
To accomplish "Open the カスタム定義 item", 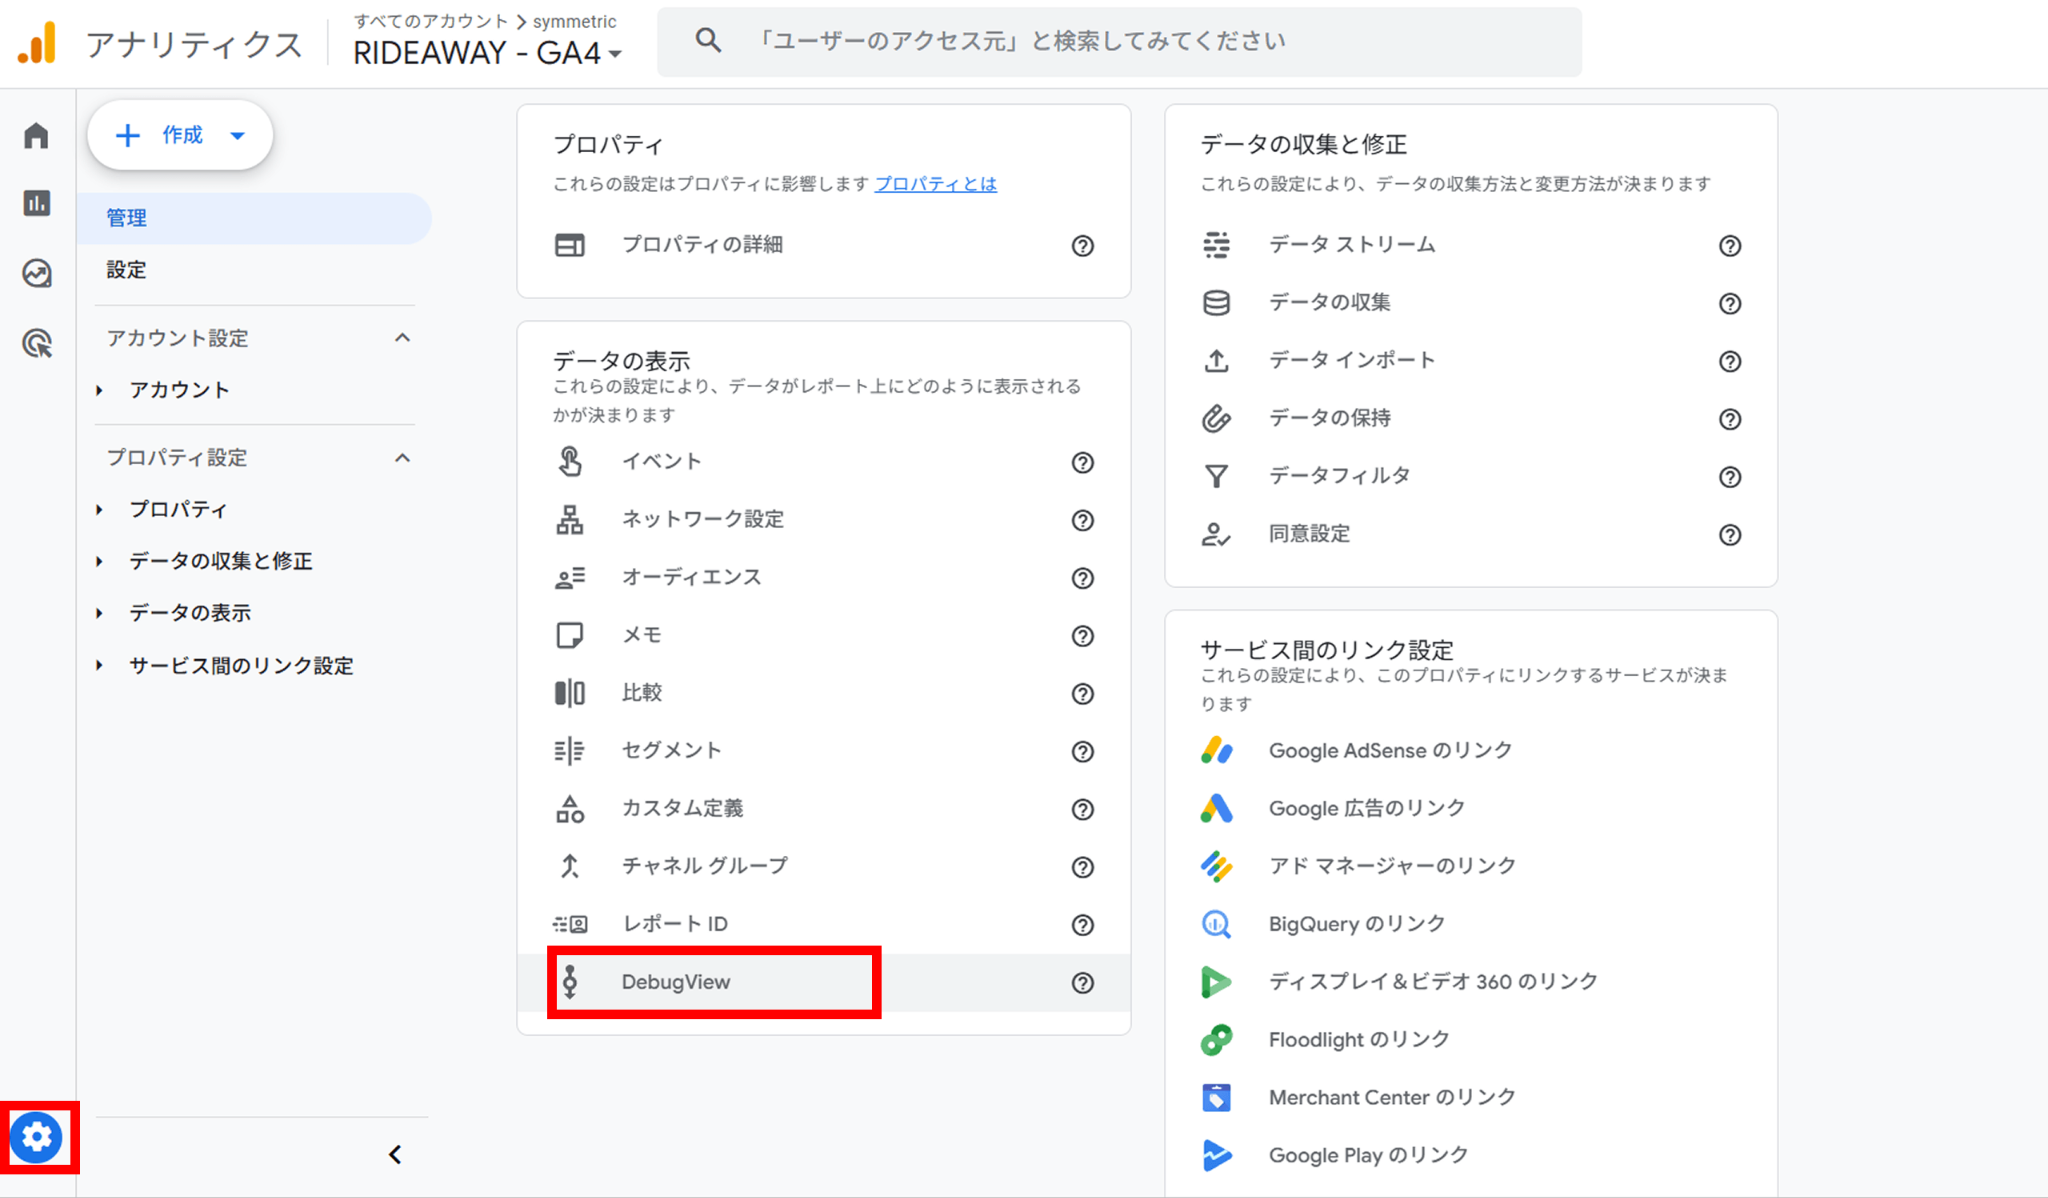I will click(x=824, y=808).
